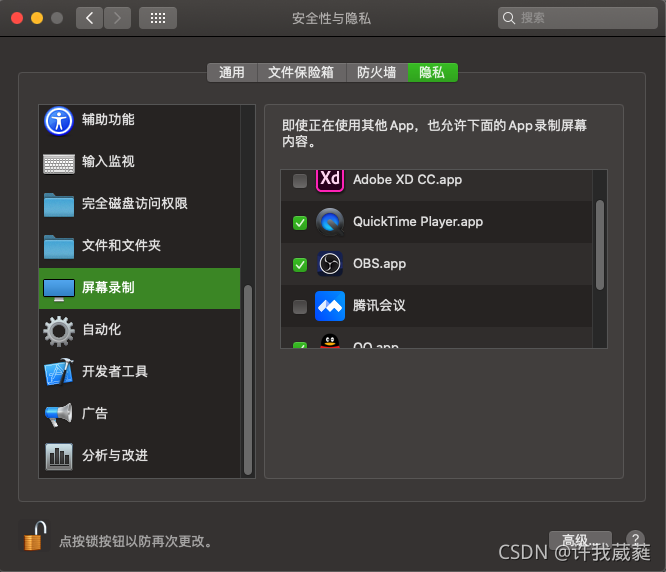Close the window with red button
Viewport: 666px width, 572px height.
pyautogui.click(x=17, y=18)
